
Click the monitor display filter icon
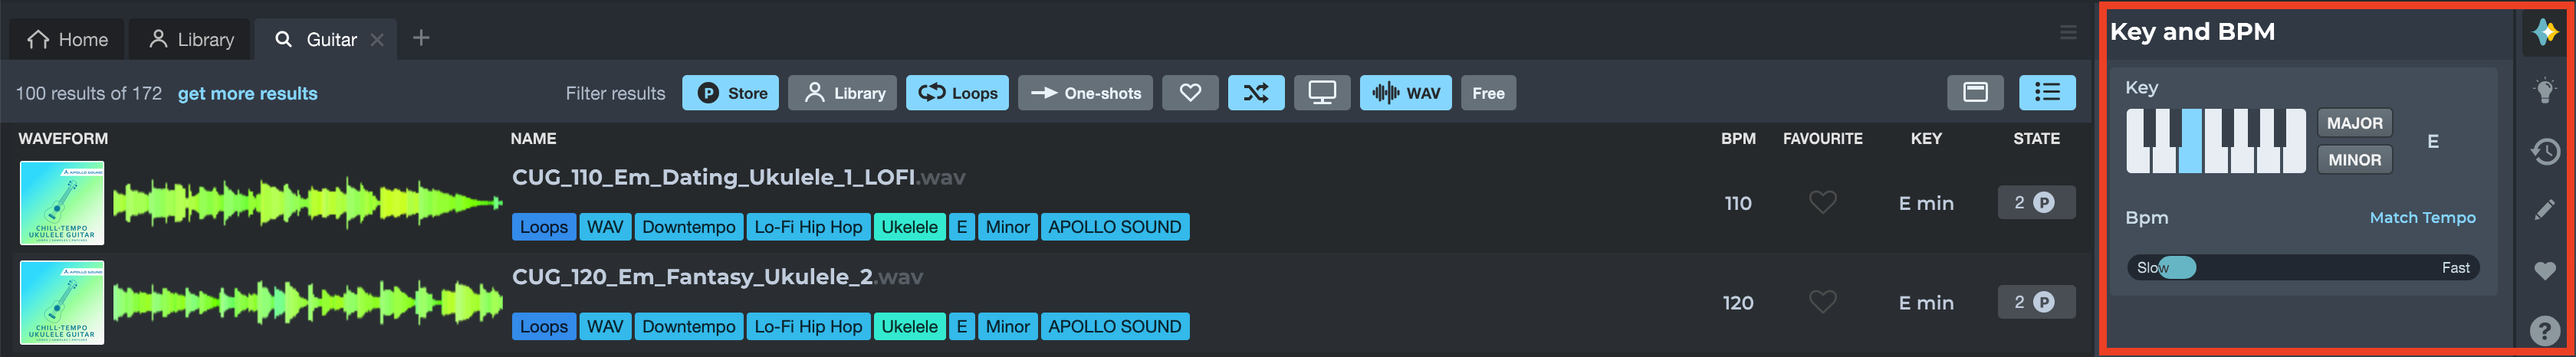point(1322,93)
